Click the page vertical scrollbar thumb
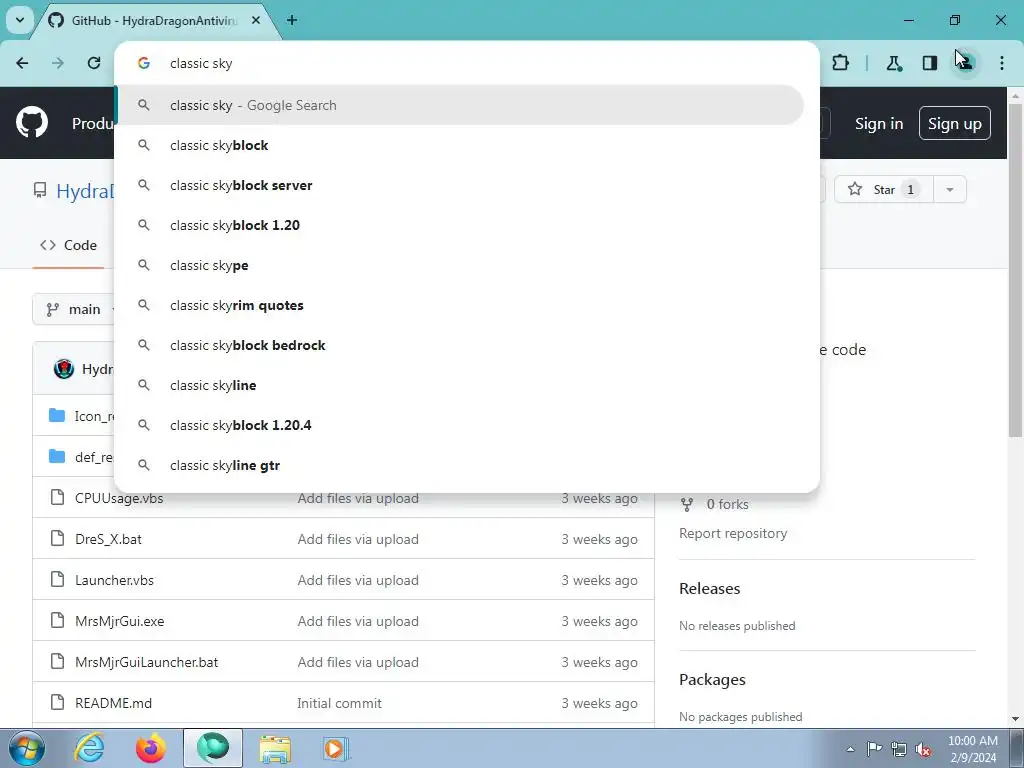 [1016, 270]
